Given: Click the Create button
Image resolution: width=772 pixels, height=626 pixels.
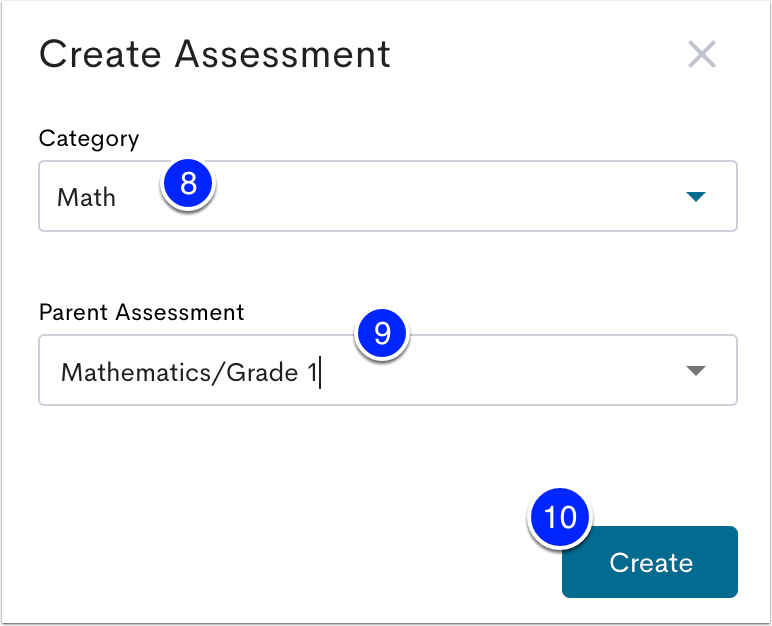Looking at the screenshot, I should (650, 562).
